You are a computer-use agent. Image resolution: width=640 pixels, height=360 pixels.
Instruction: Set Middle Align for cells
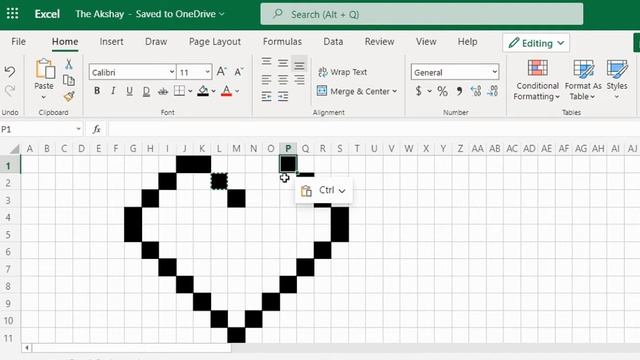point(283,63)
